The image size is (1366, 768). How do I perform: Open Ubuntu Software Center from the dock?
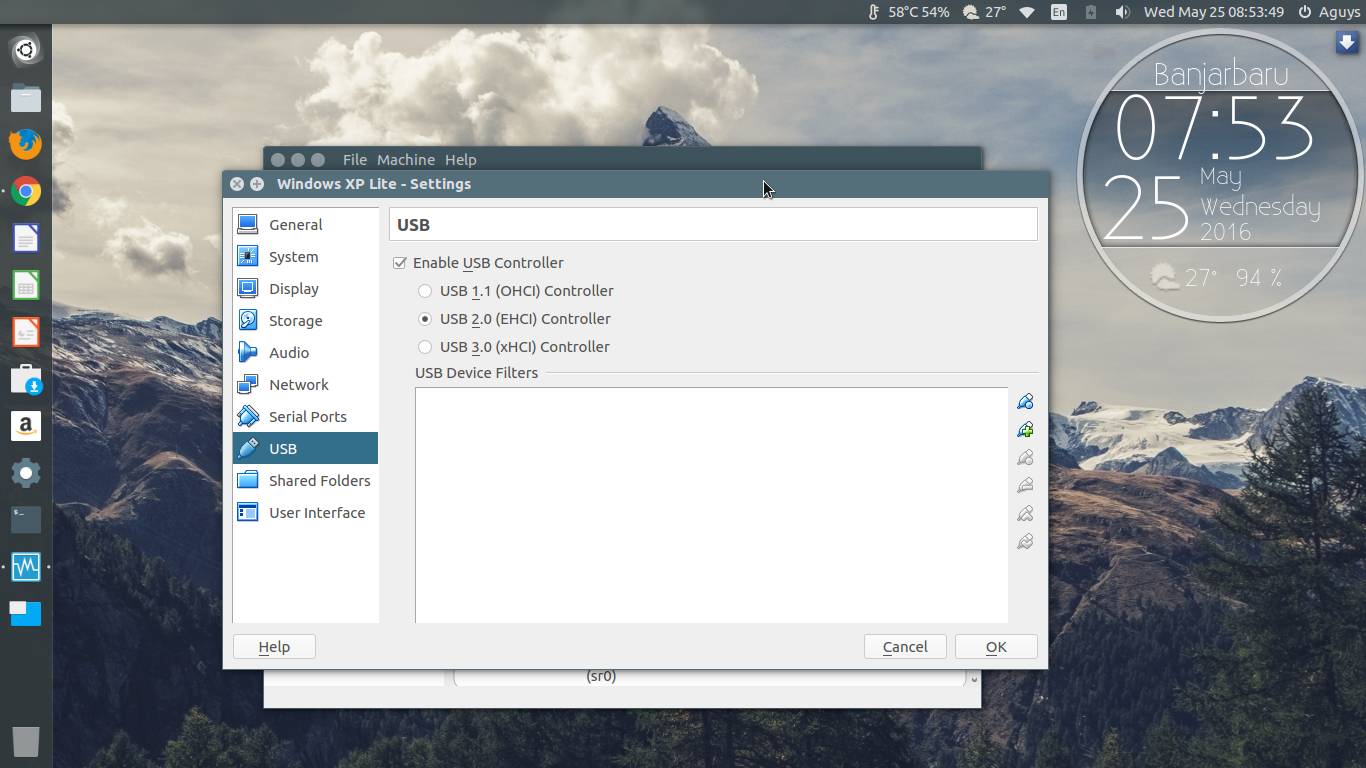point(26,379)
